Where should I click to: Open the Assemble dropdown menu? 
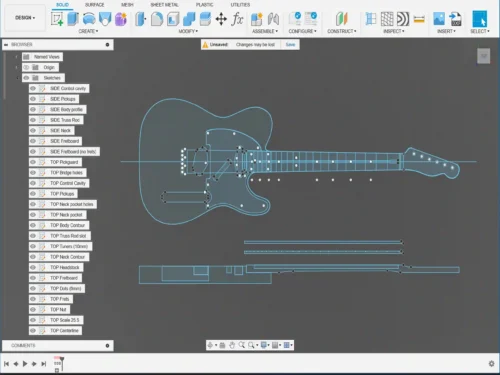tap(265, 31)
